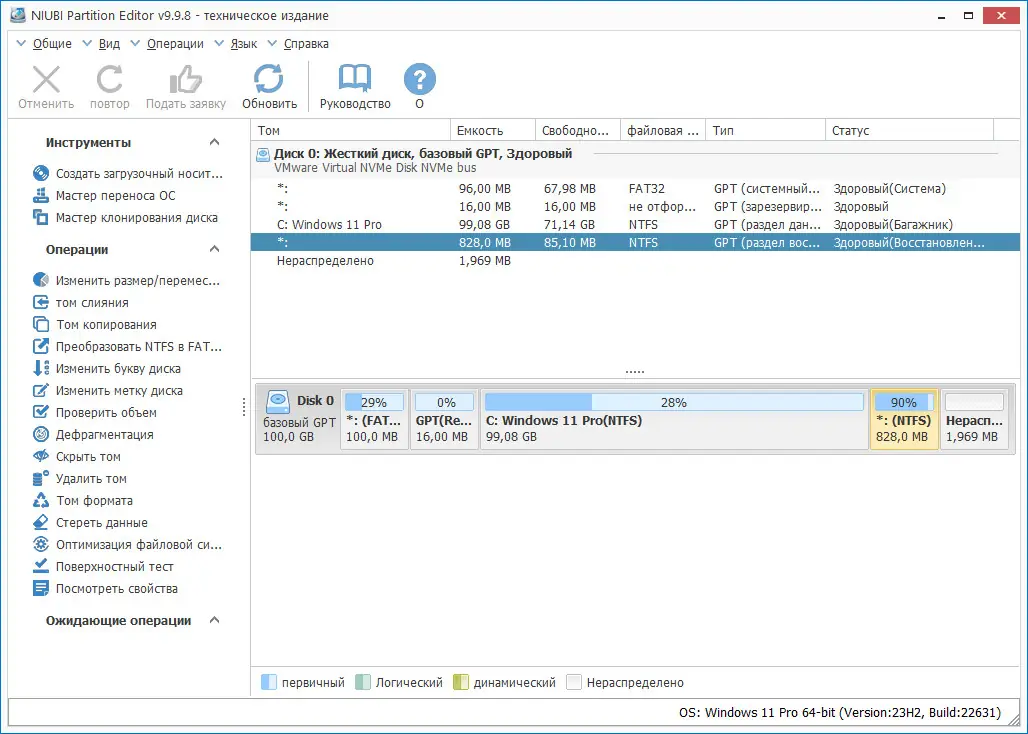
Task: Click Создать загрузочный носитель disc icon
Action: point(41,174)
